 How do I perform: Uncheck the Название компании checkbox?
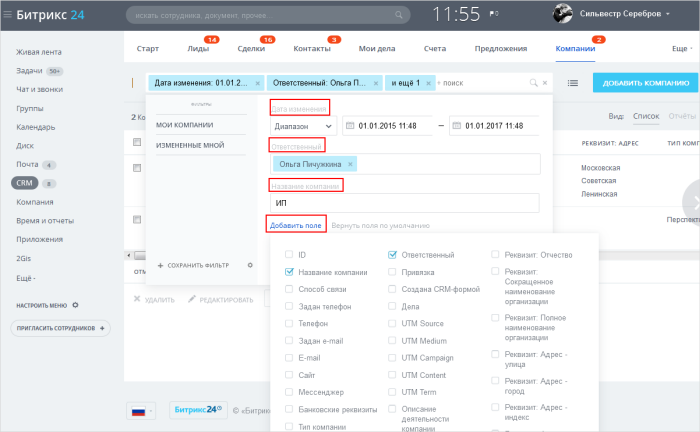coord(289,272)
